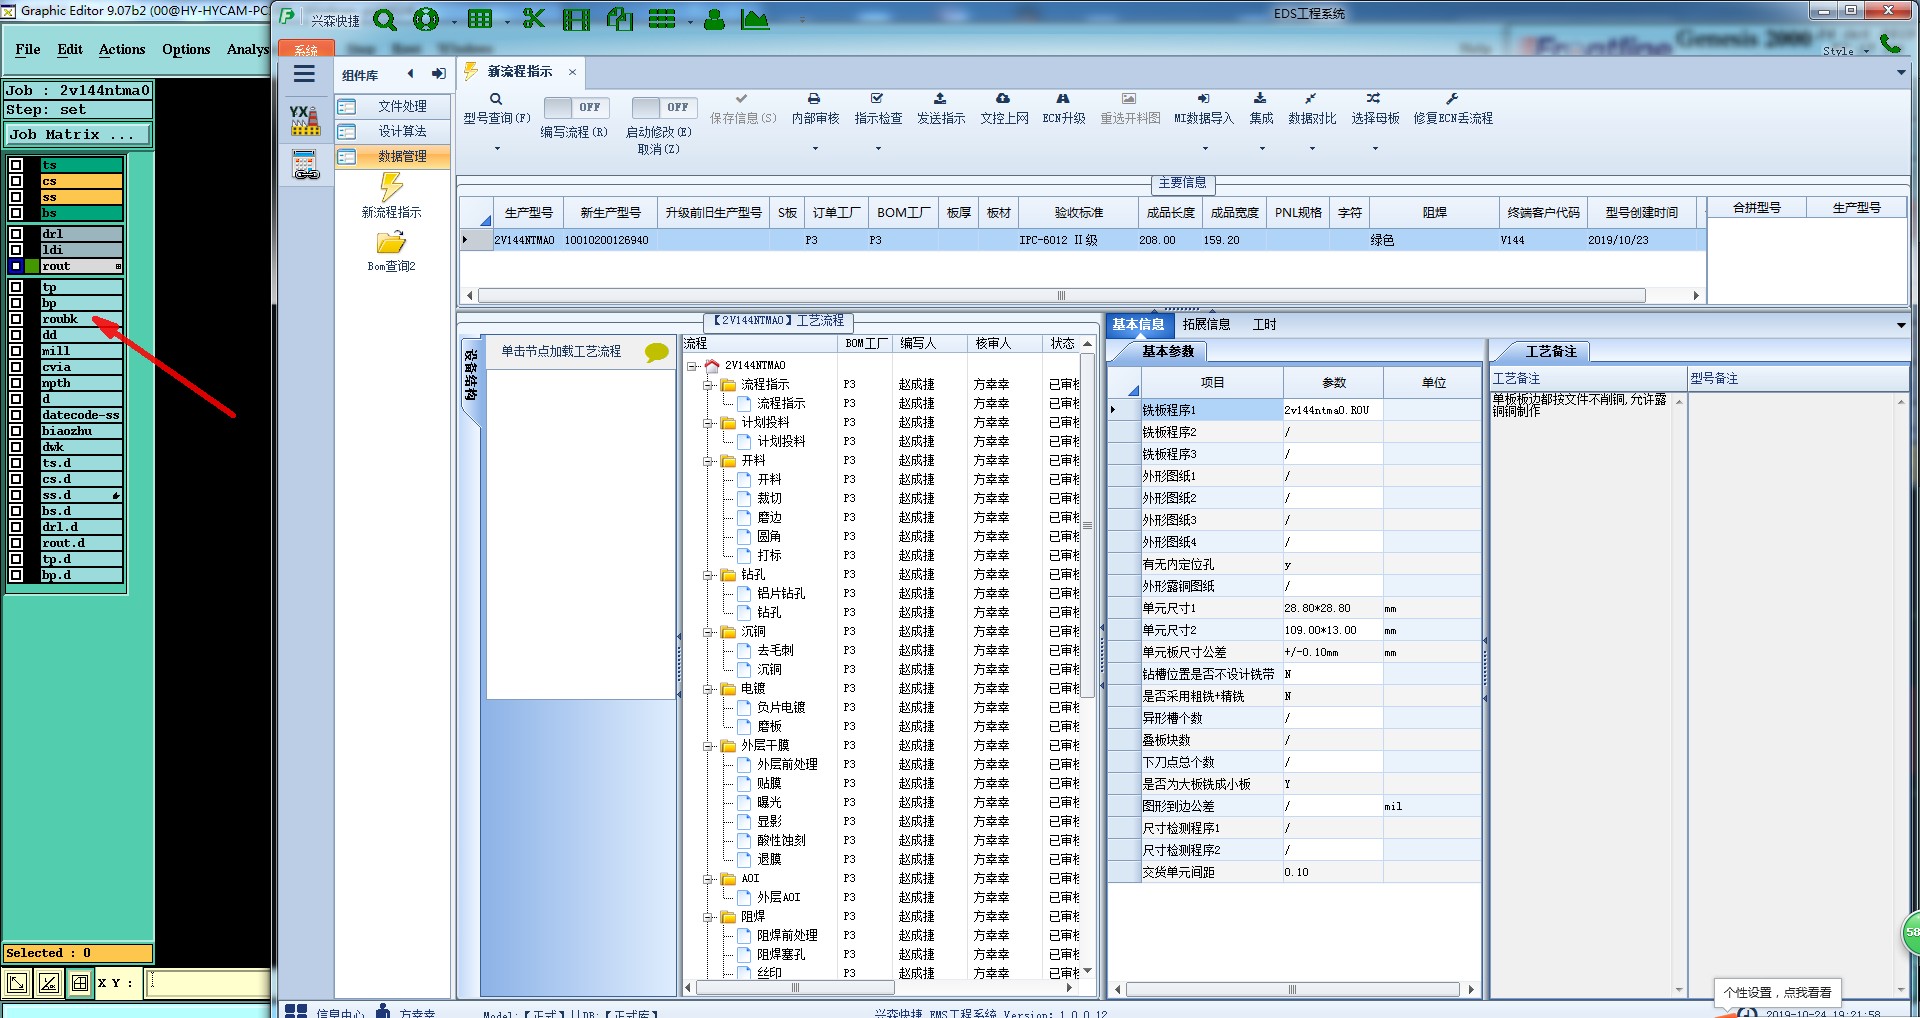
Task: Open the Style dropdown
Action: (x=1846, y=51)
